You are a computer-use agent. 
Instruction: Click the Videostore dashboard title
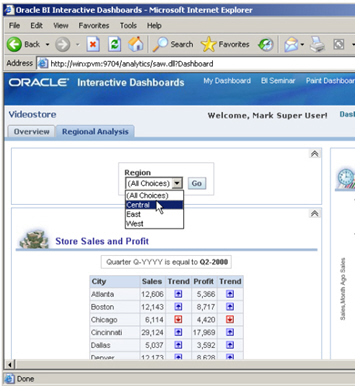tap(32, 114)
